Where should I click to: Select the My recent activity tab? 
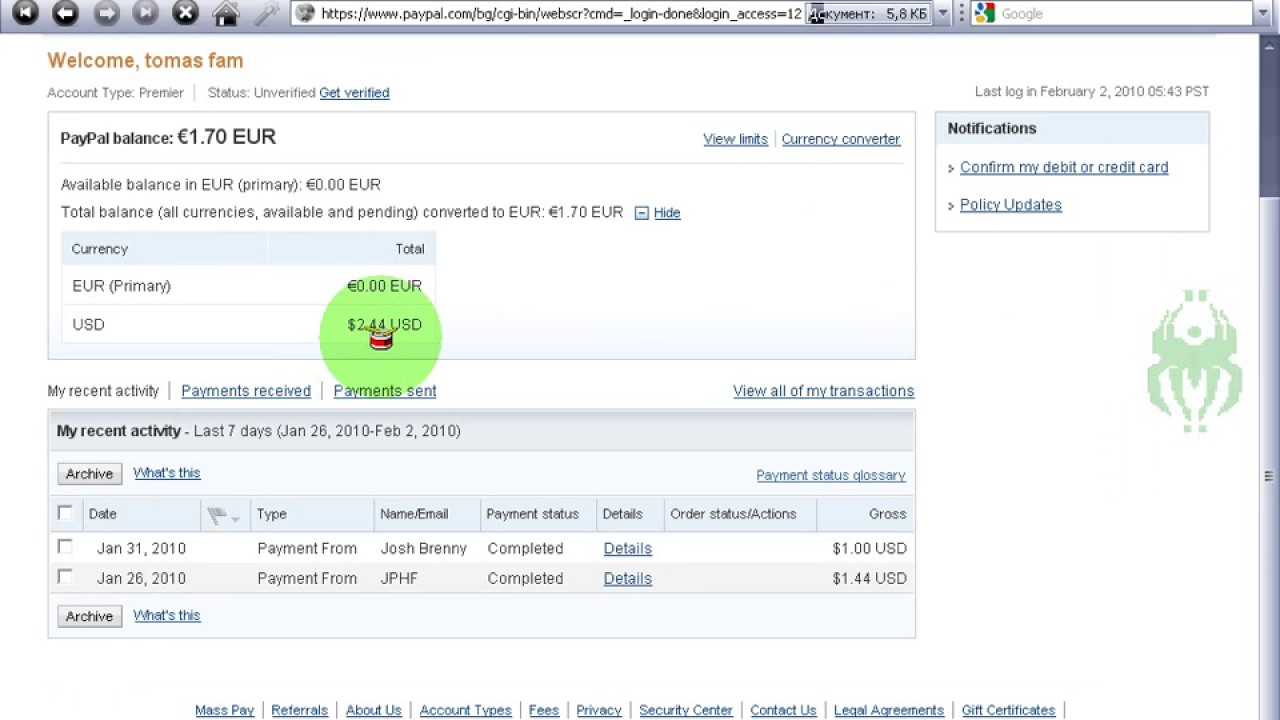(x=103, y=391)
